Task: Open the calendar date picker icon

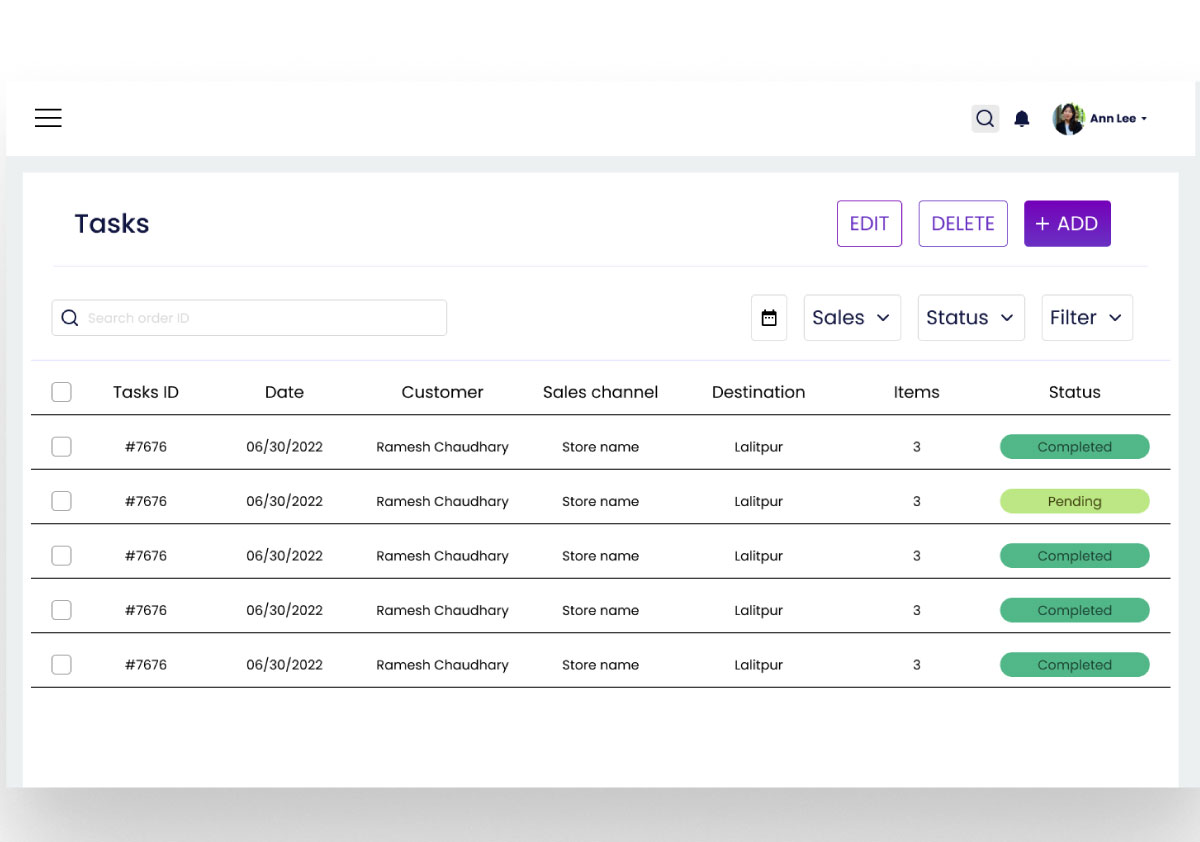Action: coord(769,318)
